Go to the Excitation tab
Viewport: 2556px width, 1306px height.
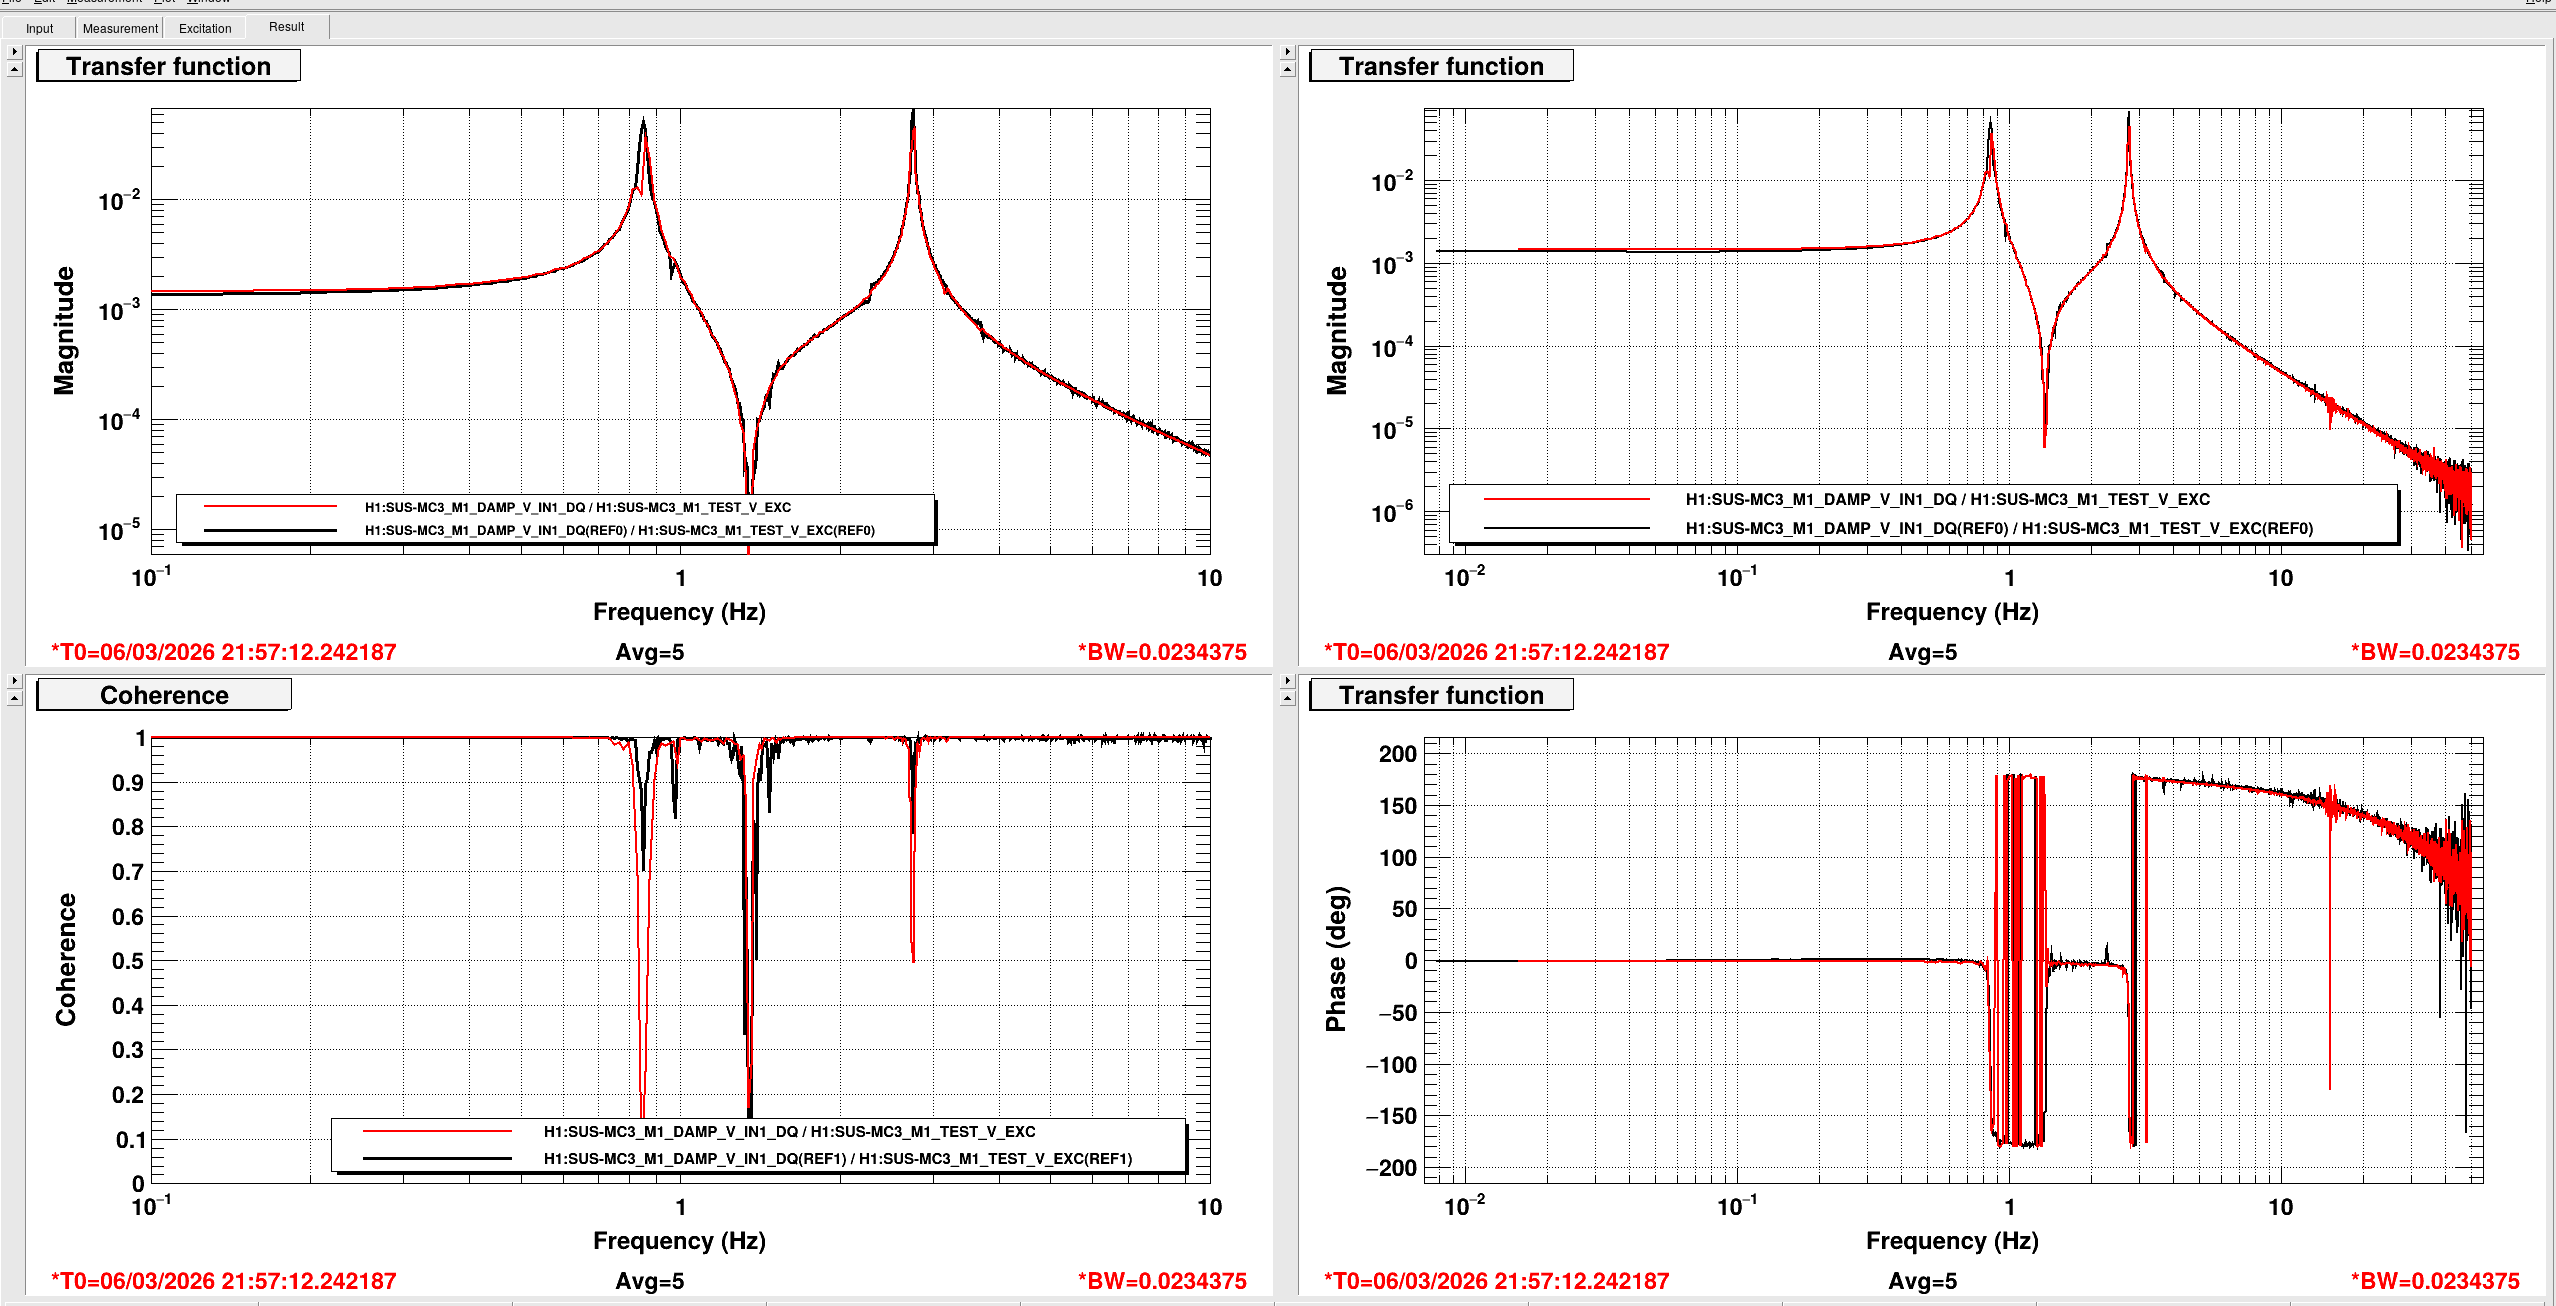pos(205,28)
